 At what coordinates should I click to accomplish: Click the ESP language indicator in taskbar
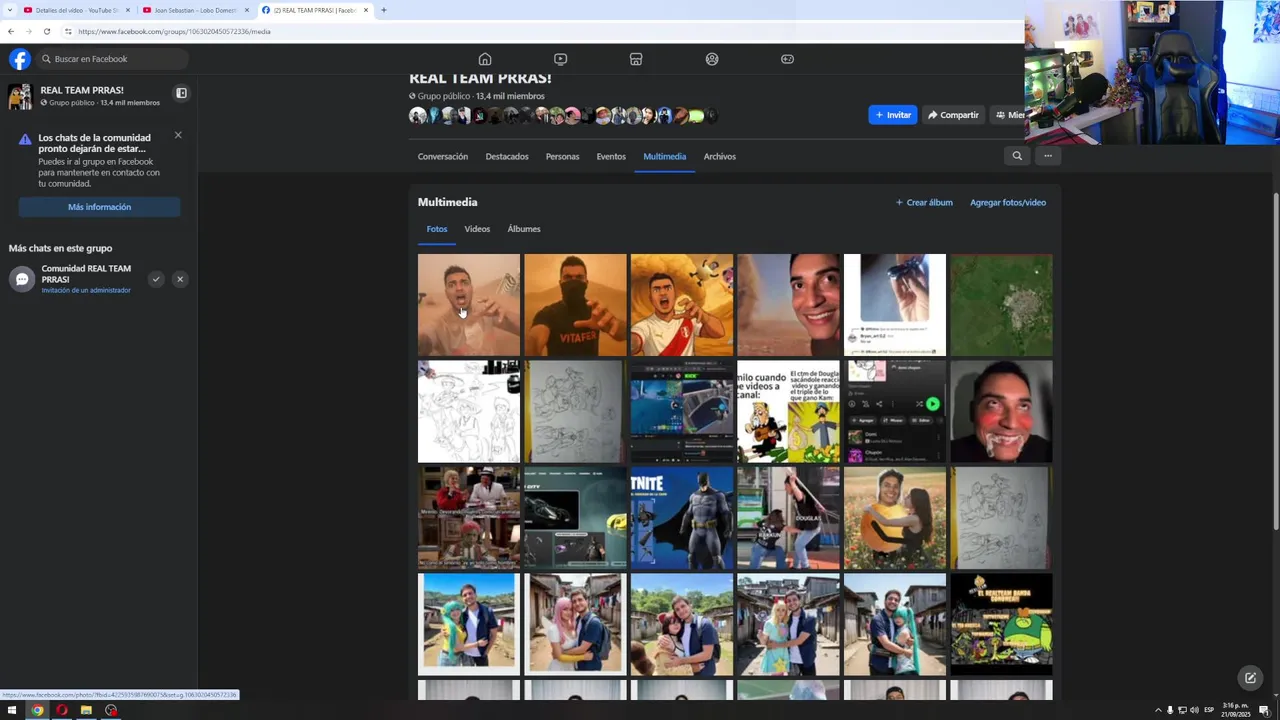(1209, 710)
